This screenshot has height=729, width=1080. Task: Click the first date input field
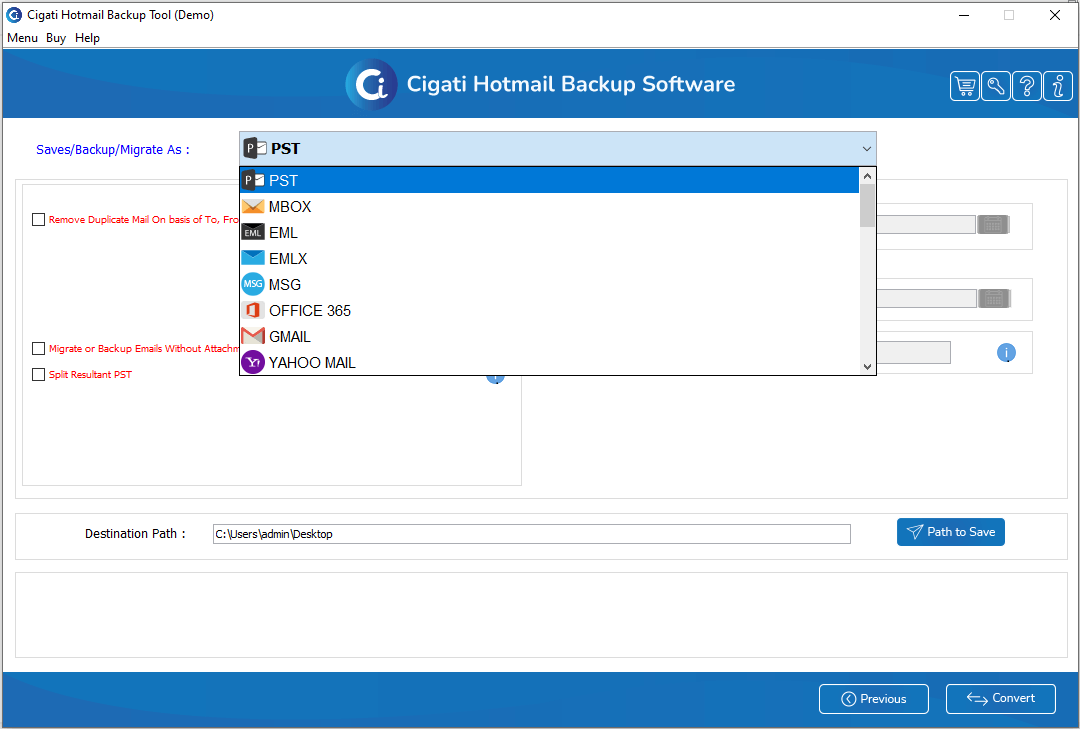click(926, 224)
